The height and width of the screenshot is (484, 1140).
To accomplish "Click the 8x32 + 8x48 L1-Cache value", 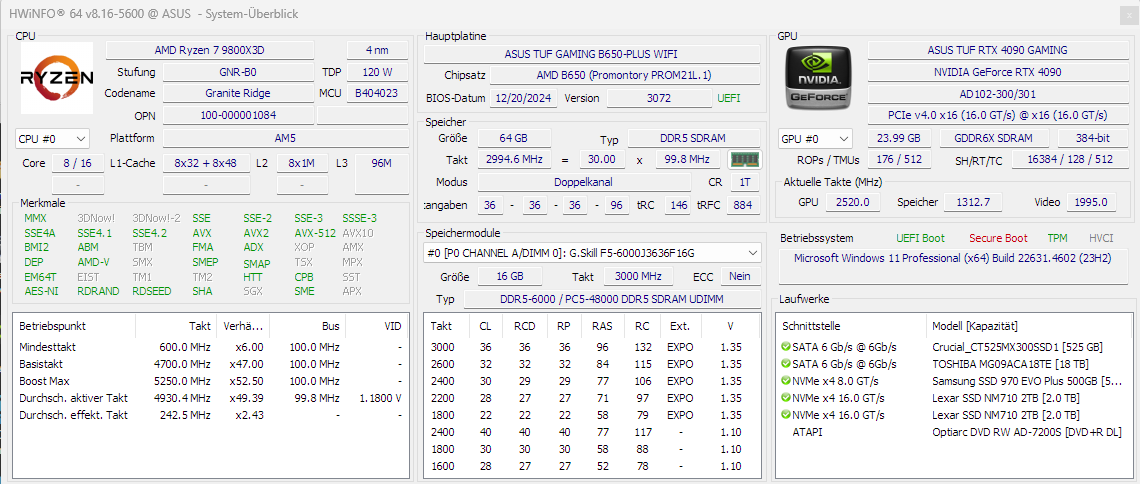I will pyautogui.click(x=206, y=163).
